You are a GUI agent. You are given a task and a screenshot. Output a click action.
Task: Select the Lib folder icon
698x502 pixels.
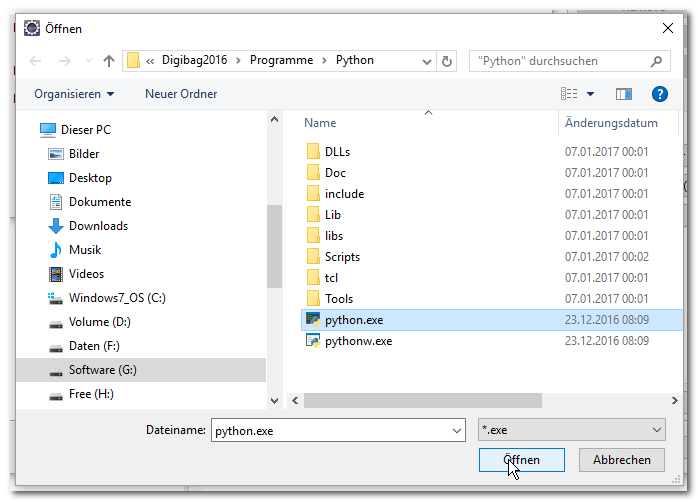point(313,215)
